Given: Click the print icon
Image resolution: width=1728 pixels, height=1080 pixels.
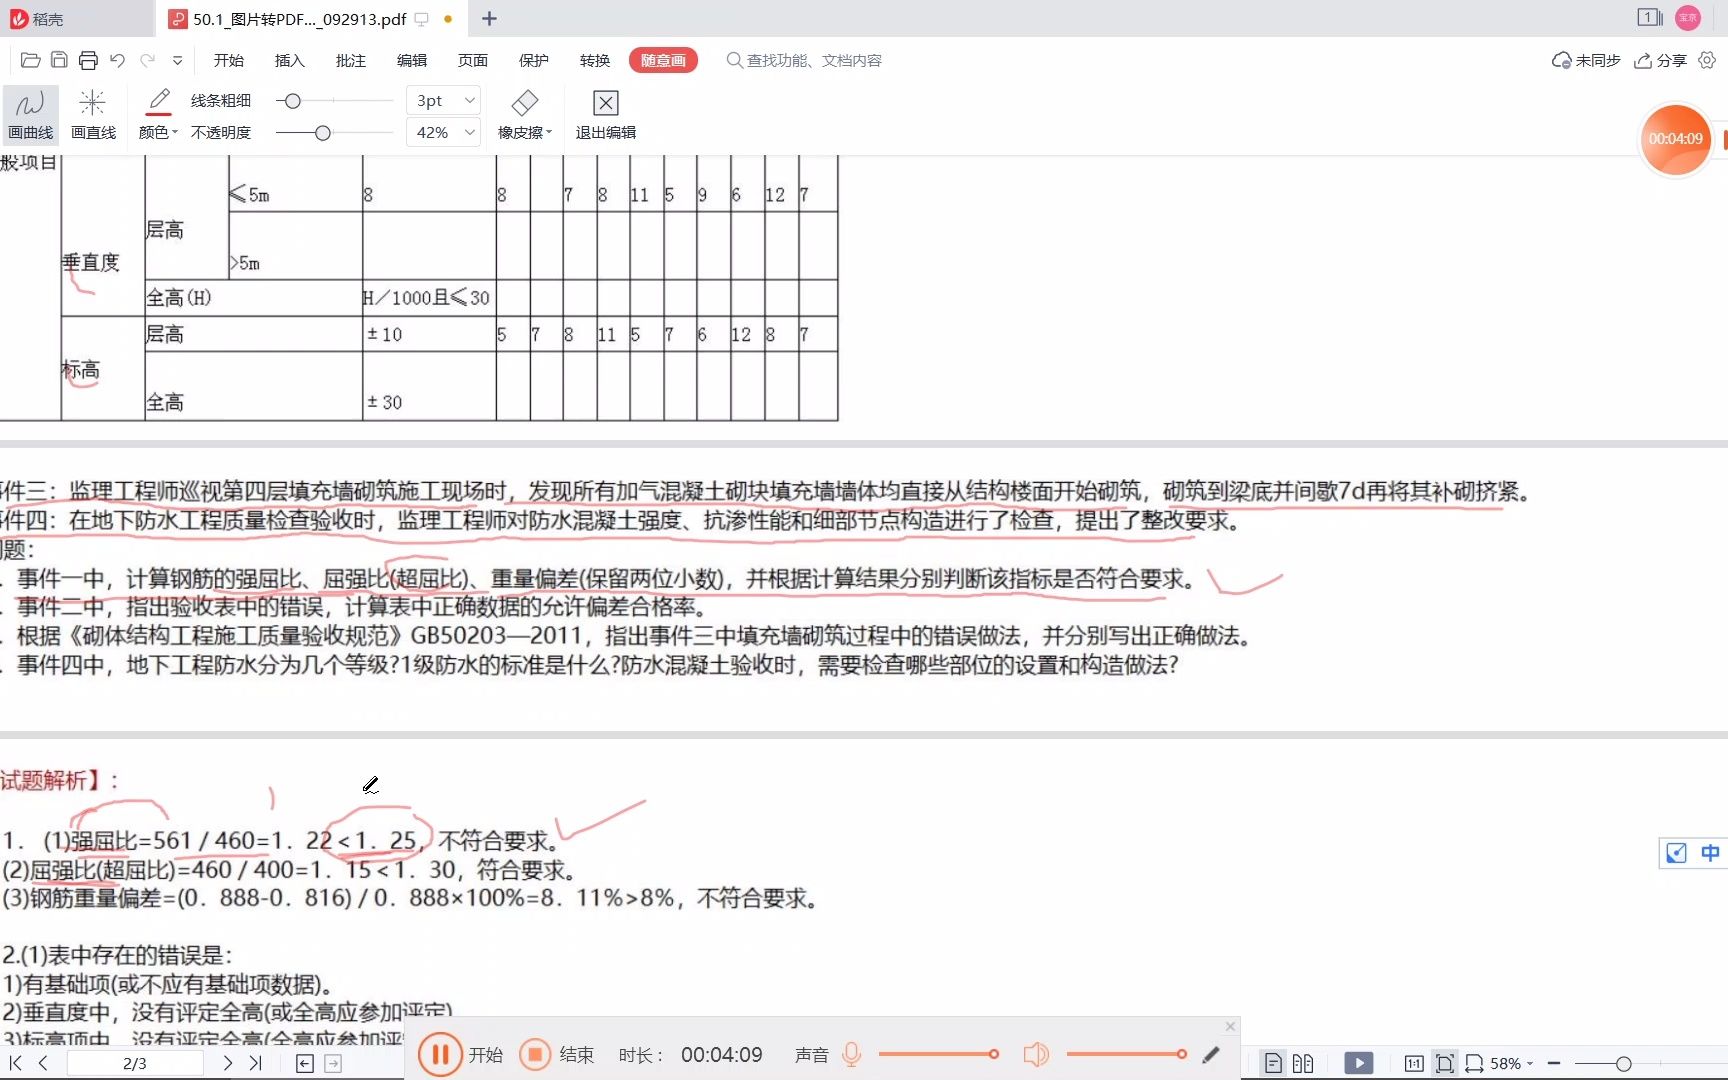Looking at the screenshot, I should [x=88, y=60].
